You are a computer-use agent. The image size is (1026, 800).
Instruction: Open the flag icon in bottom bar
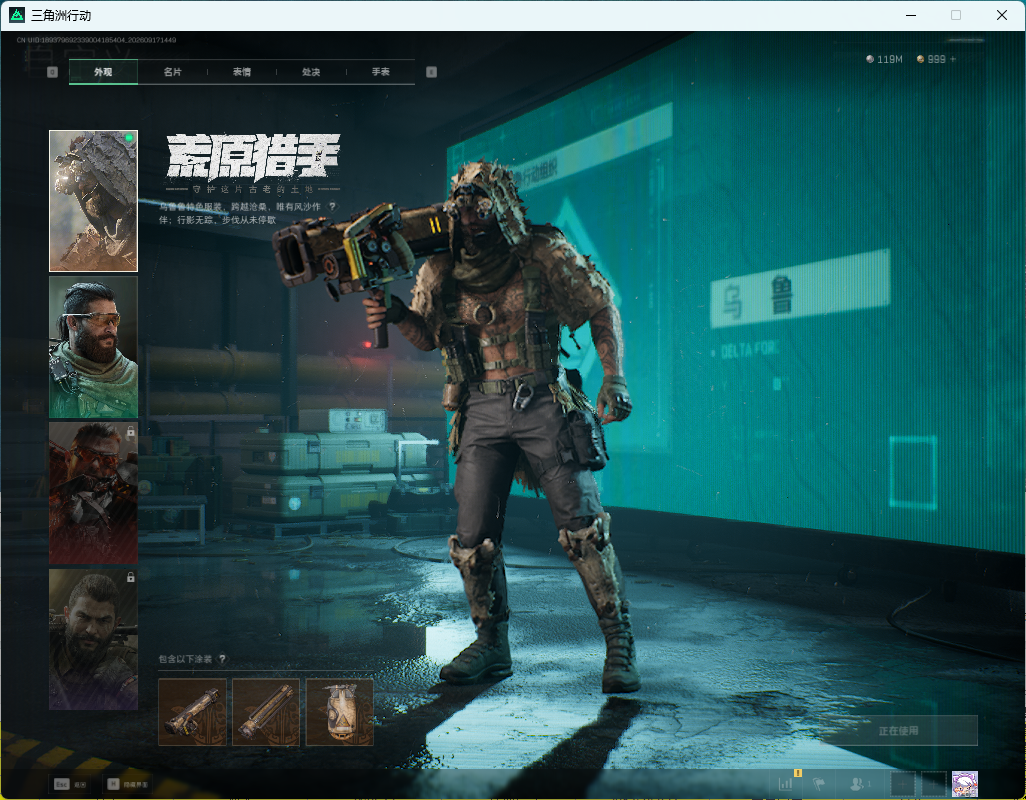point(819,783)
